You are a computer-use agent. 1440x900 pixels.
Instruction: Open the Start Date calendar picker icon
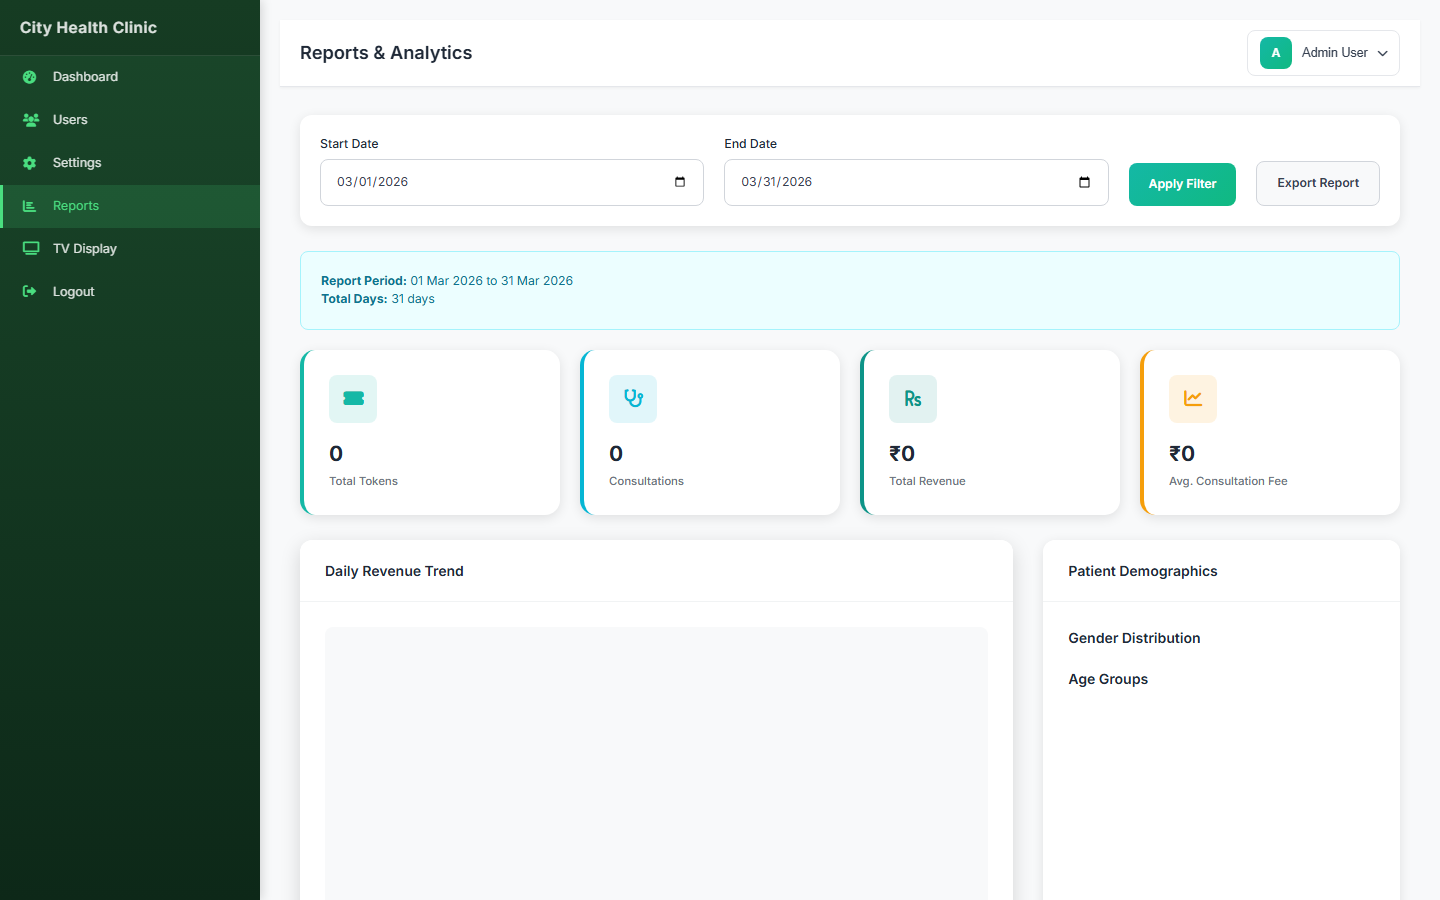pyautogui.click(x=680, y=182)
